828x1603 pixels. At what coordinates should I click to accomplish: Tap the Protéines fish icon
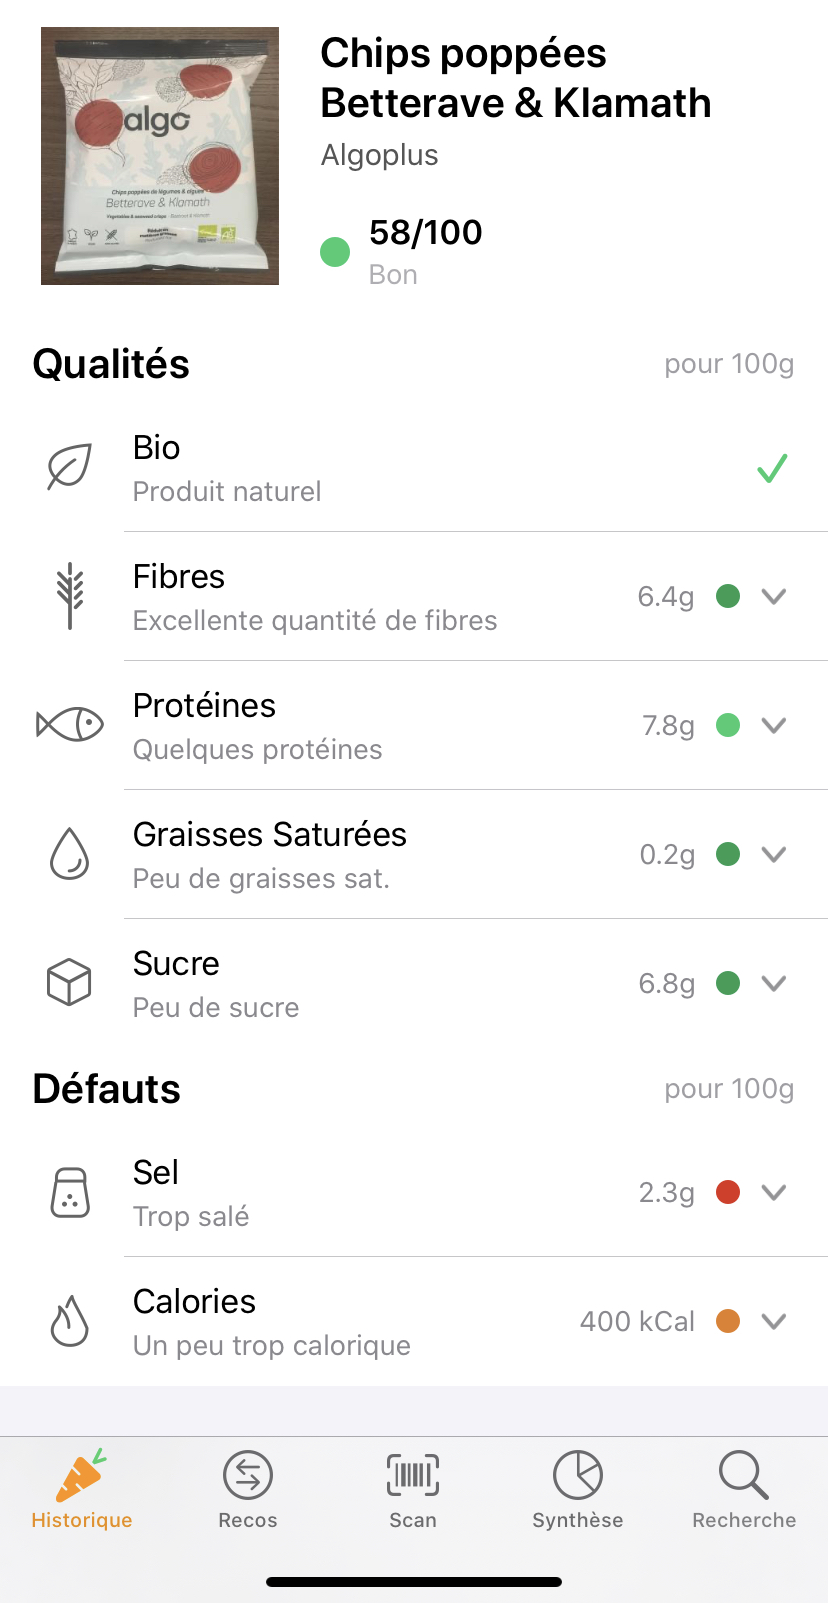[70, 725]
